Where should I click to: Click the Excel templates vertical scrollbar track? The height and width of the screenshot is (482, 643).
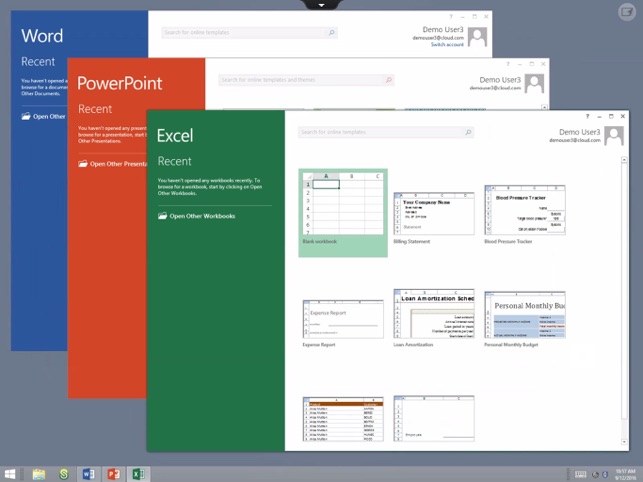(624, 300)
